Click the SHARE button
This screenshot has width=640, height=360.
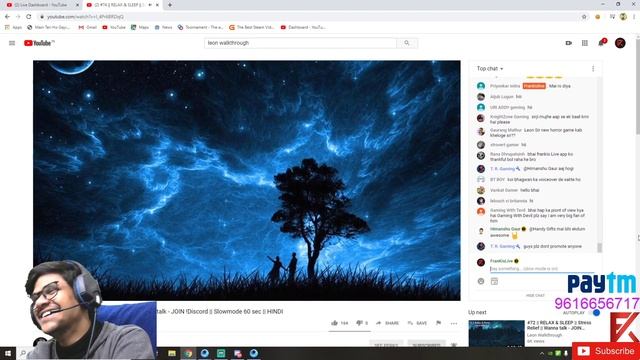click(387, 323)
